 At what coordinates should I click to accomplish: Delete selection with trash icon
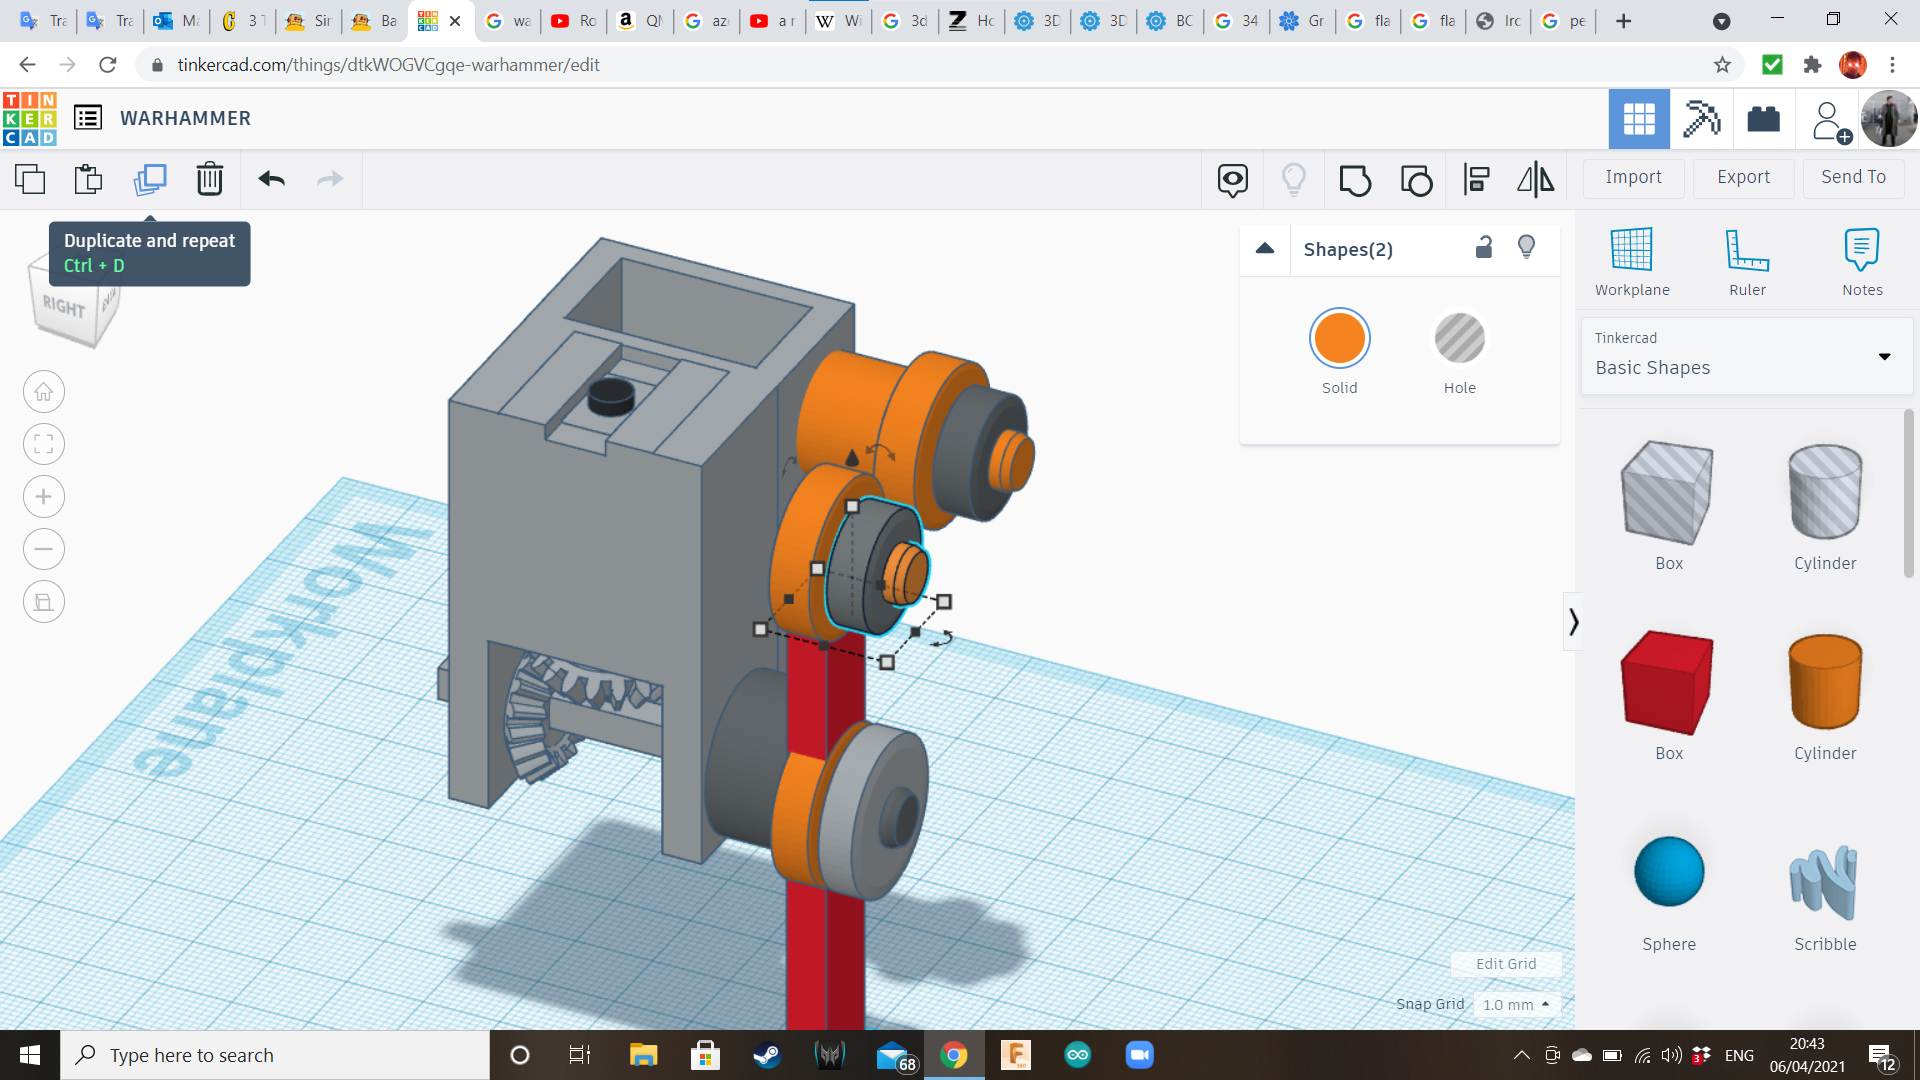[x=210, y=179]
